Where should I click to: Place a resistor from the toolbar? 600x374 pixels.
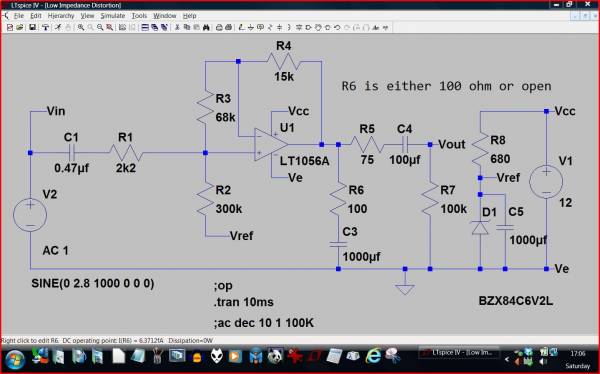click(270, 28)
